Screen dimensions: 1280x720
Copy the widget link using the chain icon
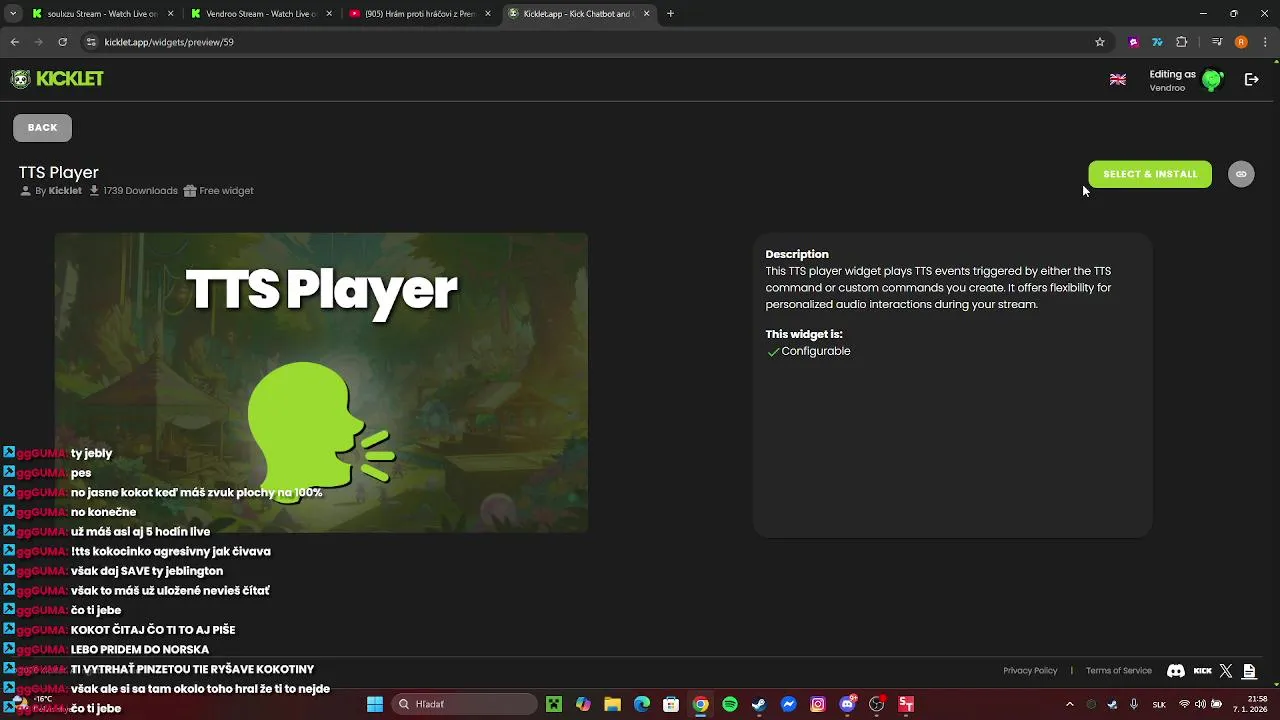(1241, 174)
